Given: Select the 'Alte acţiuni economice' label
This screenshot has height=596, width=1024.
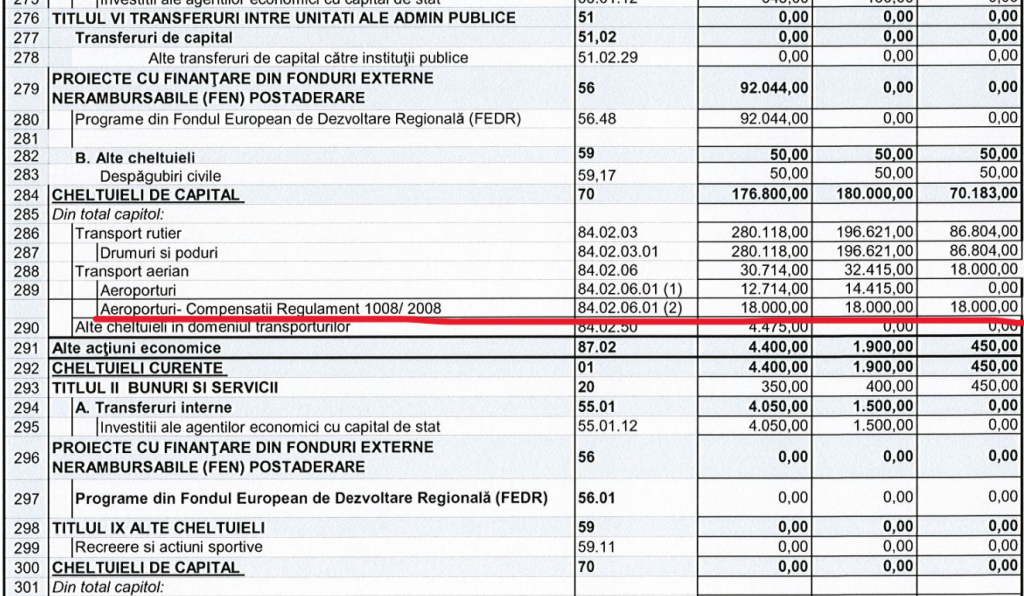Looking at the screenshot, I should (136, 348).
